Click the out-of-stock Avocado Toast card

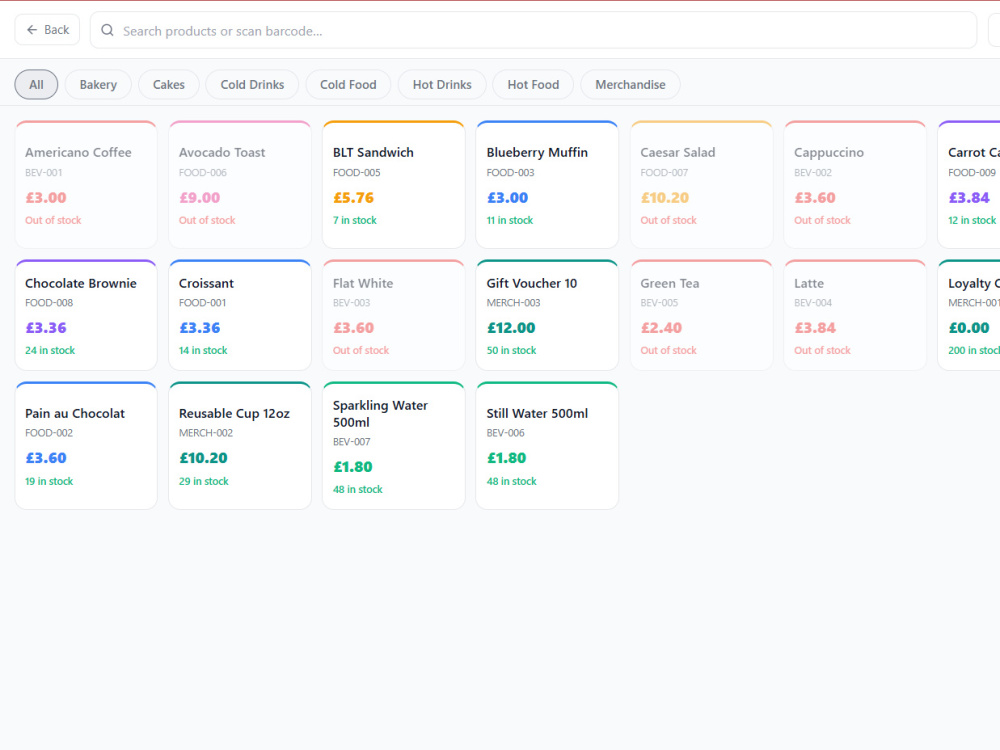click(x=240, y=184)
